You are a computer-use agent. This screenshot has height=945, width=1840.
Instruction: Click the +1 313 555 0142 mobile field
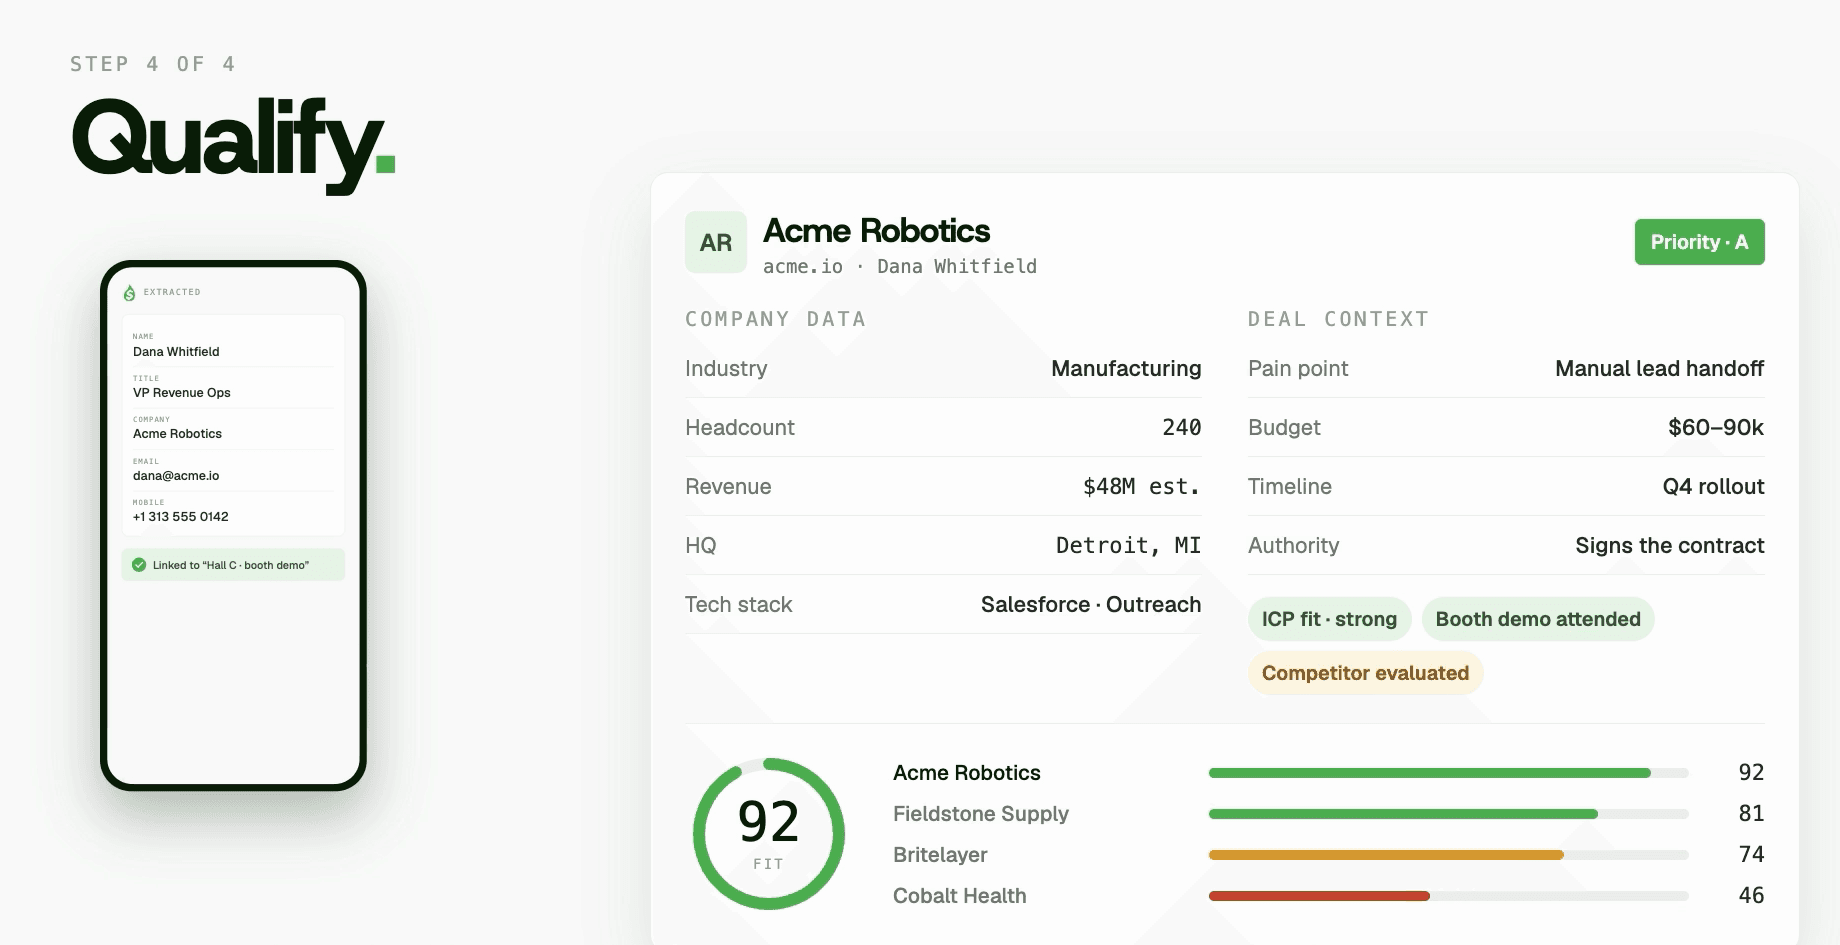click(233, 511)
